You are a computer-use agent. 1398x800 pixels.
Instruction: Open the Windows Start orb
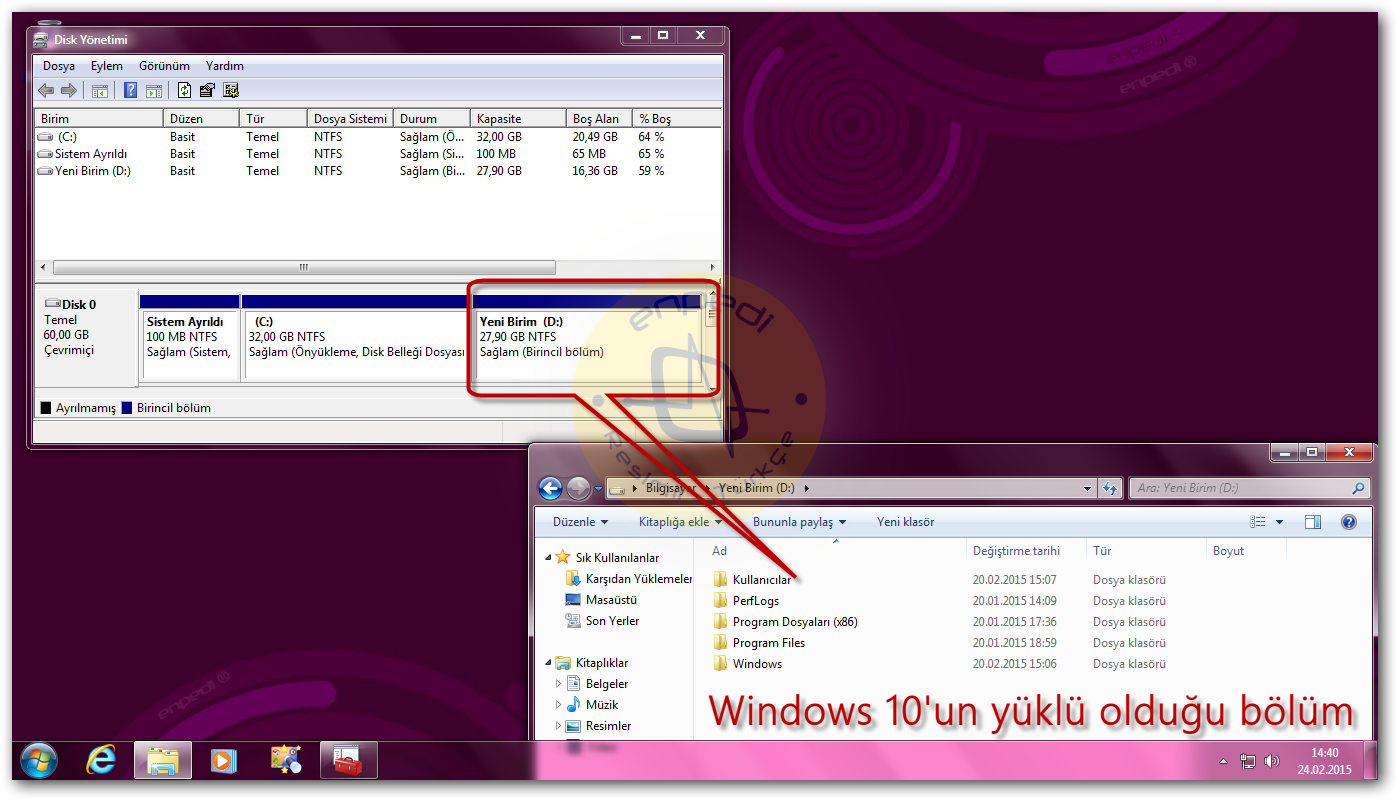[39, 760]
